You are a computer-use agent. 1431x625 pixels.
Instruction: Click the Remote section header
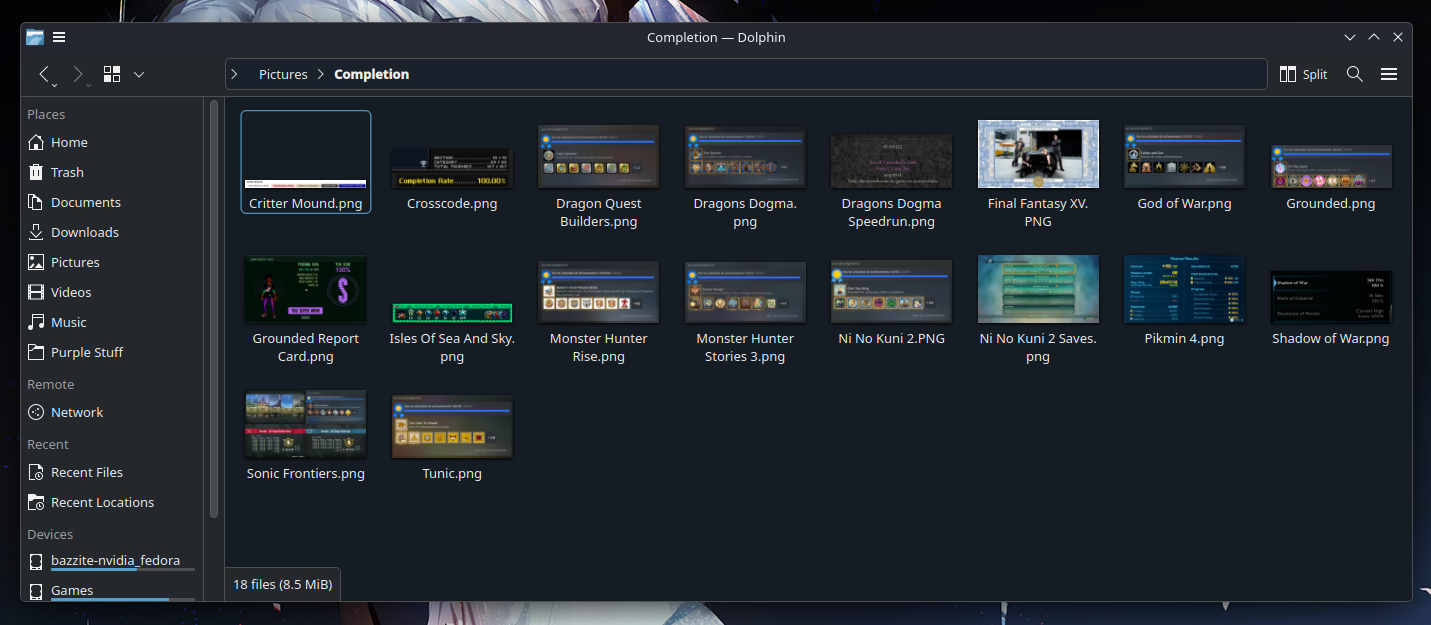[50, 384]
